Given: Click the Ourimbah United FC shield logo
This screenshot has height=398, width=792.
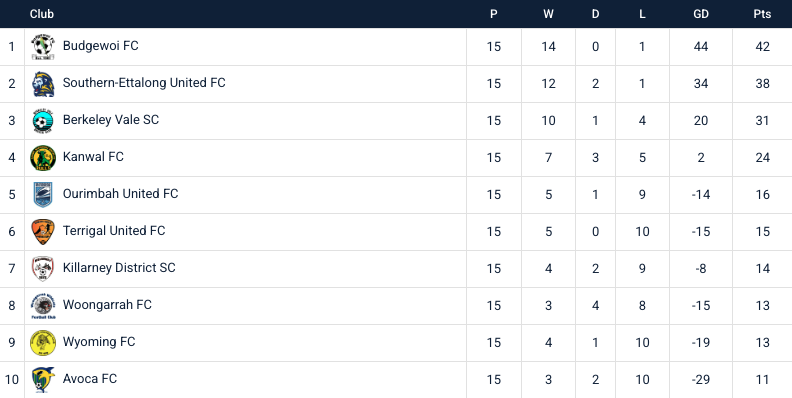Looking at the screenshot, I should (x=43, y=194).
